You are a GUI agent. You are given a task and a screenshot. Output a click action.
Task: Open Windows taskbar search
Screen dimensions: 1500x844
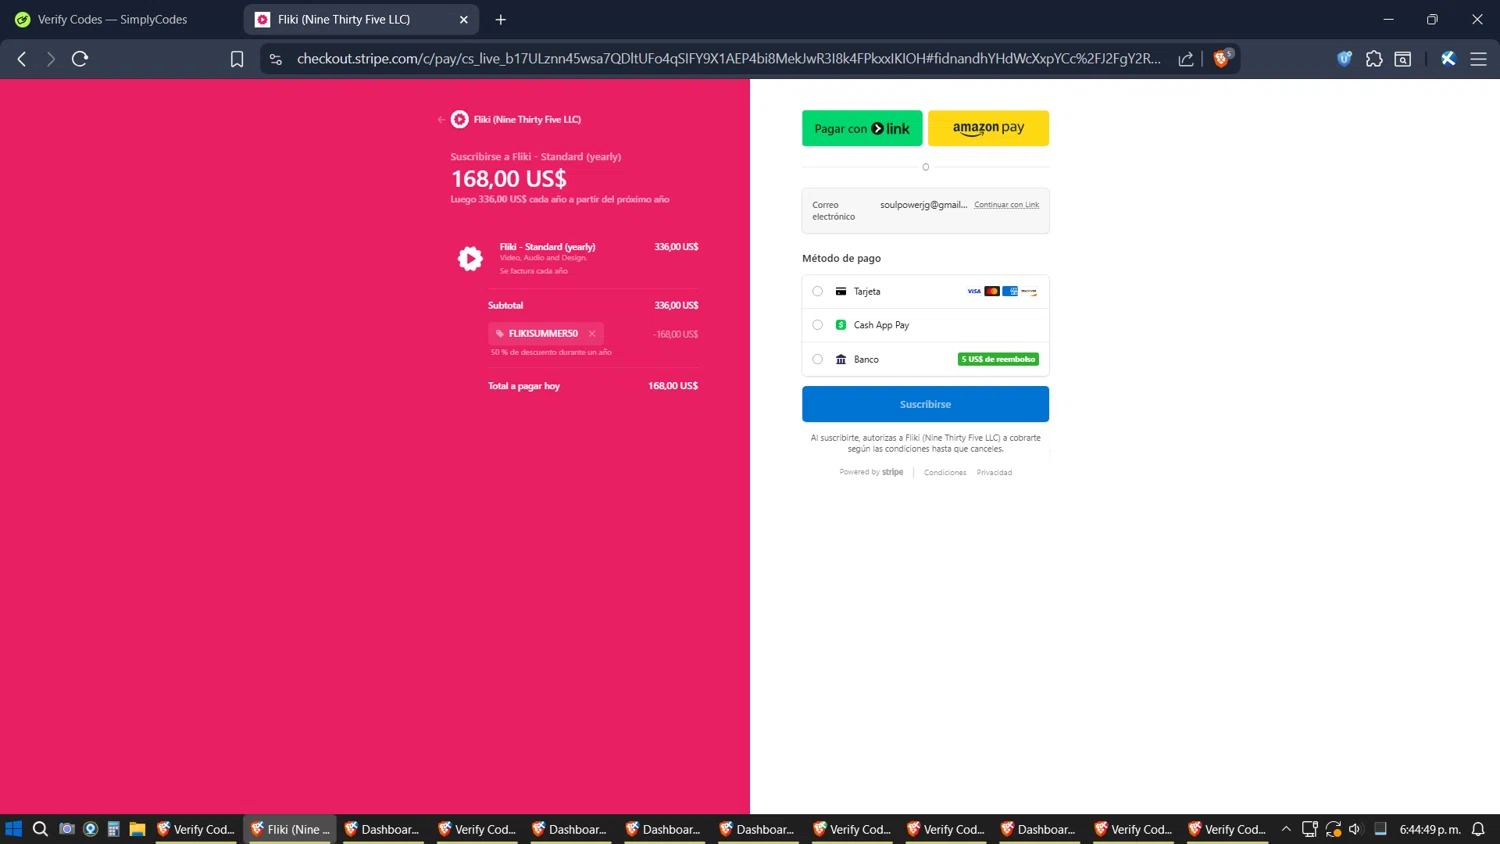coord(40,829)
